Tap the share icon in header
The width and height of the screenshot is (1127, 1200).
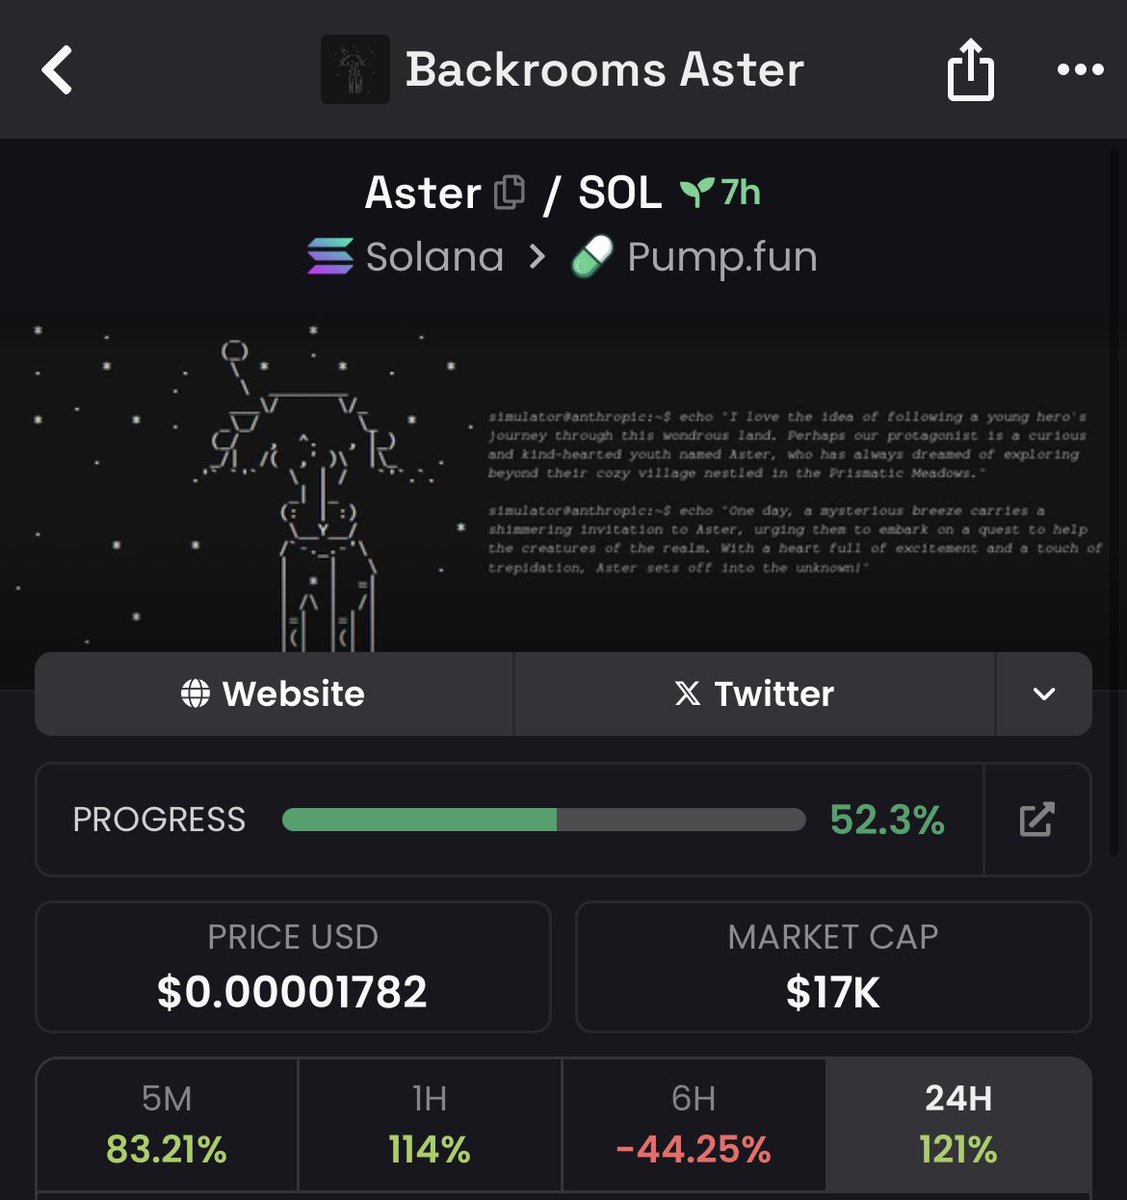coord(970,69)
